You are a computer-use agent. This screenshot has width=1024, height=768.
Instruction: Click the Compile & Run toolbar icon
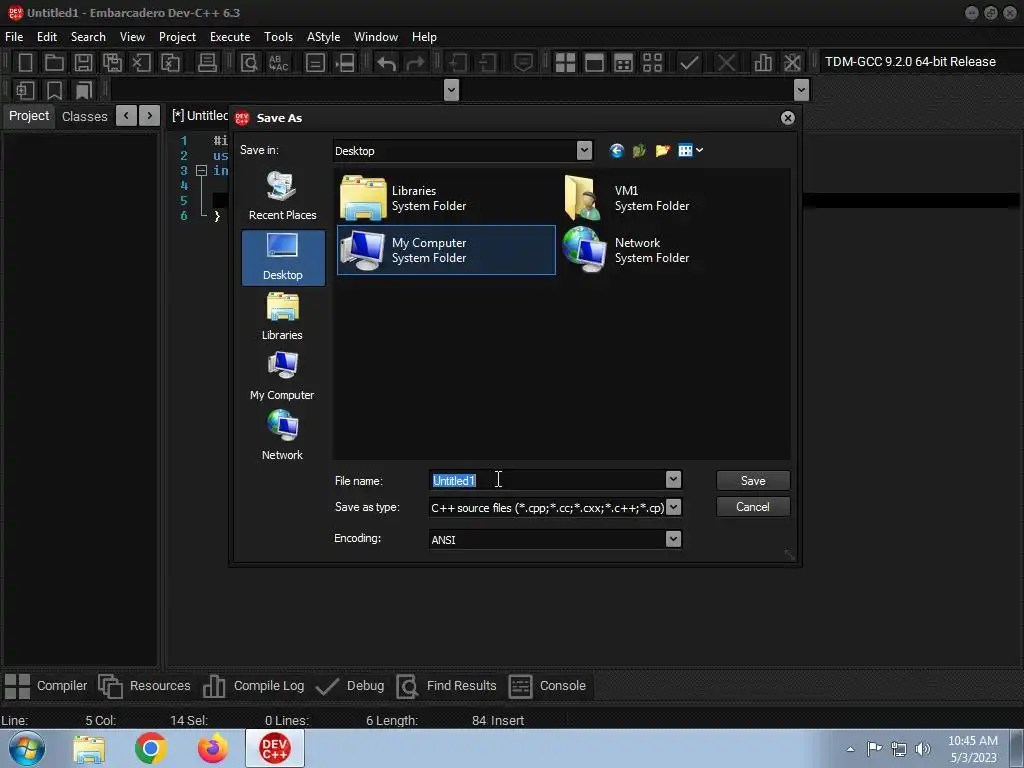624,63
